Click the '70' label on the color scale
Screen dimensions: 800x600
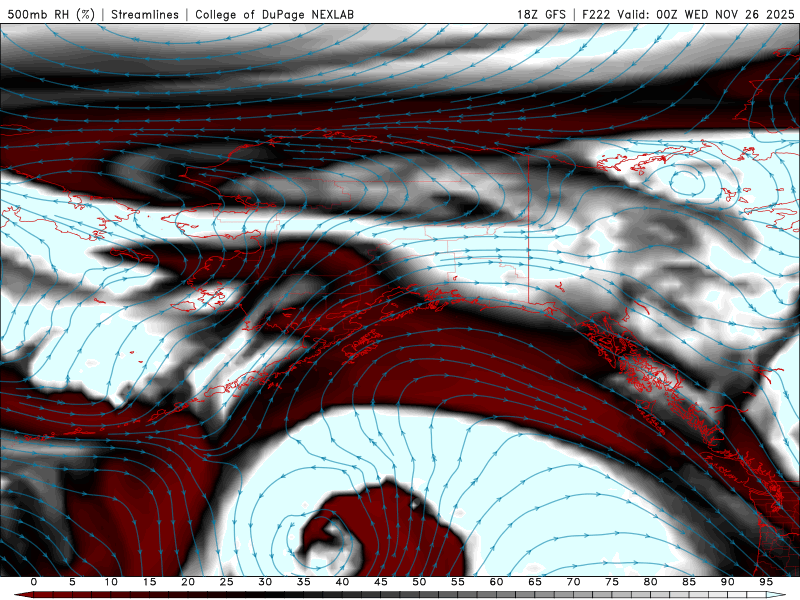click(x=573, y=582)
